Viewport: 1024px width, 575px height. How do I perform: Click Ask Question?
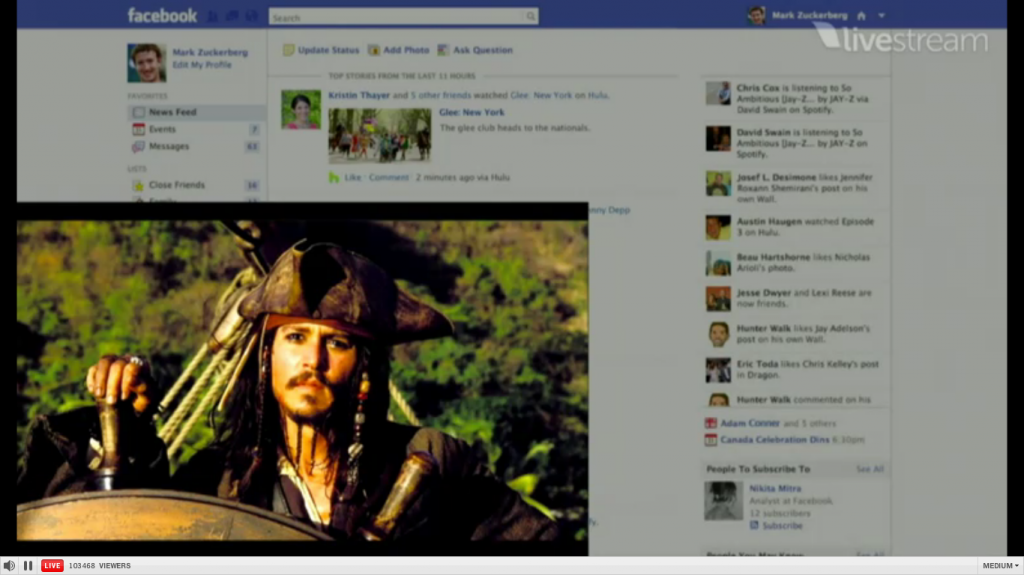click(475, 50)
